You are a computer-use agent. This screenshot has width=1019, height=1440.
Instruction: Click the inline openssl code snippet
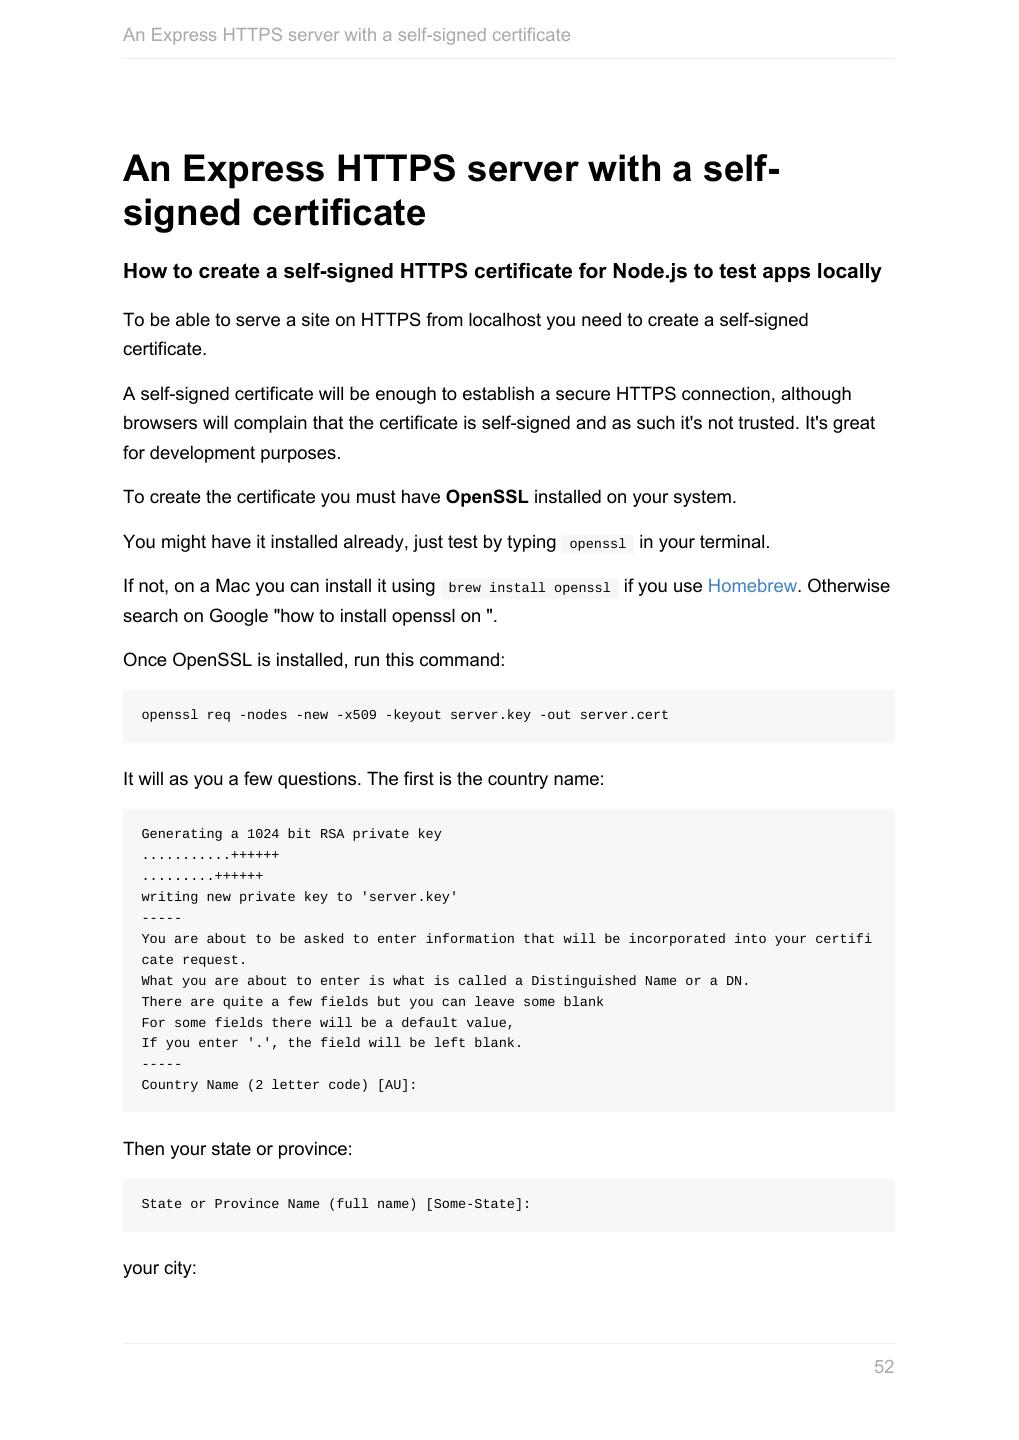pyautogui.click(x=597, y=543)
